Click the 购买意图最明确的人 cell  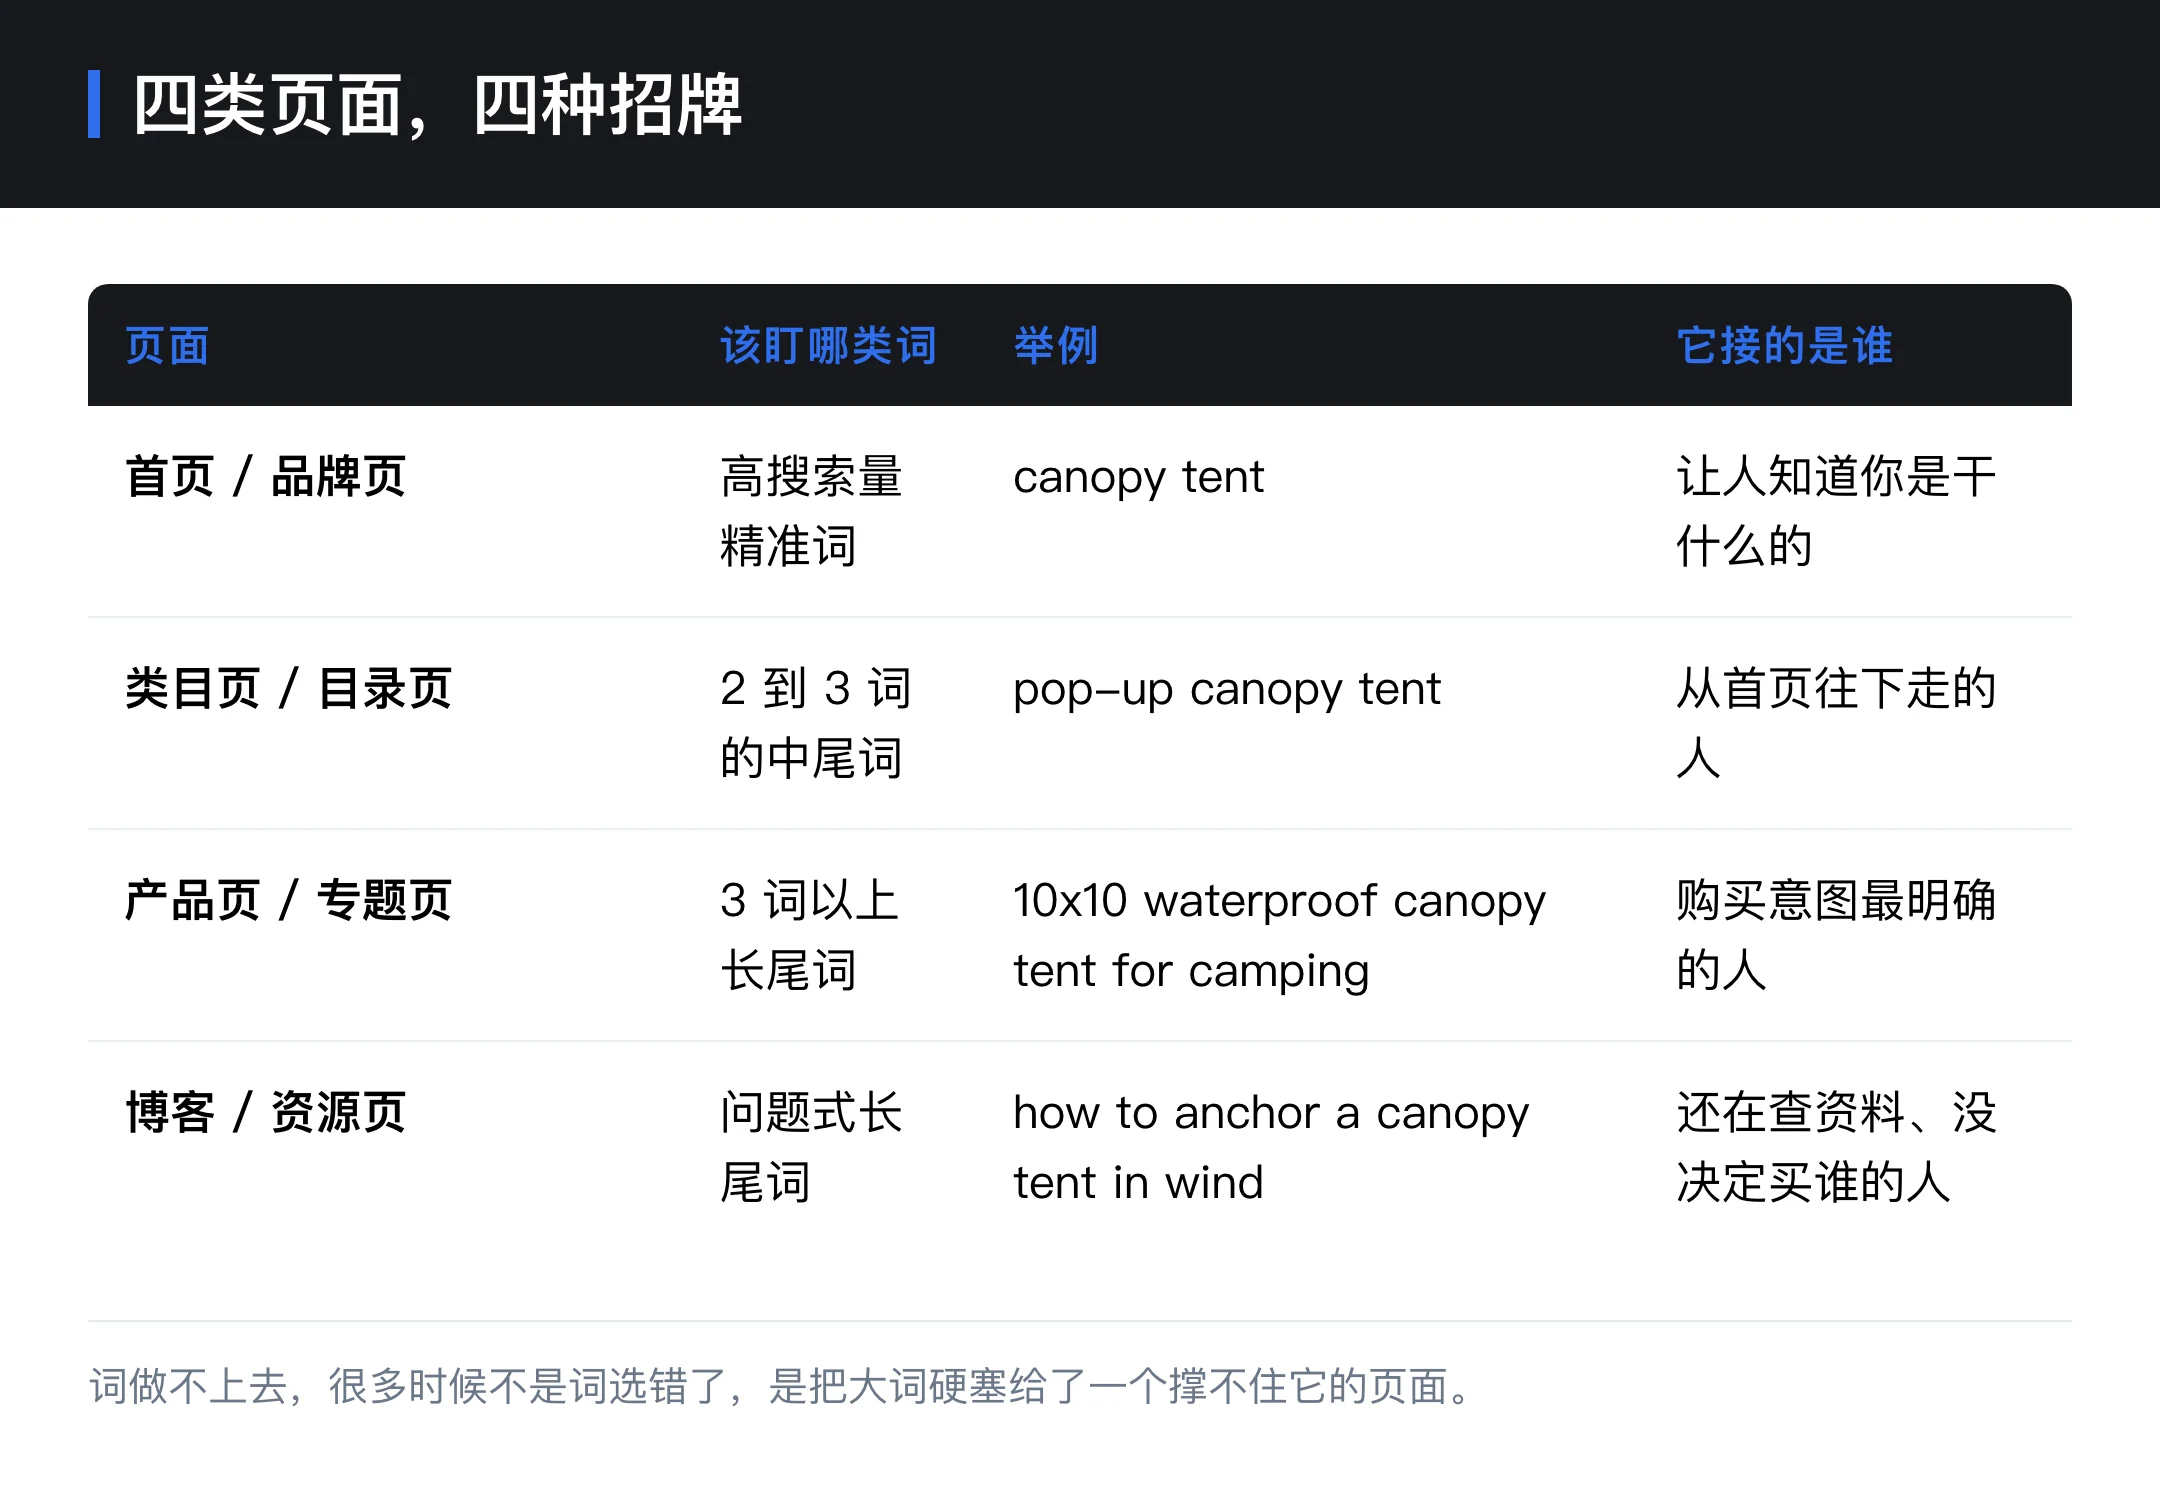1836,935
